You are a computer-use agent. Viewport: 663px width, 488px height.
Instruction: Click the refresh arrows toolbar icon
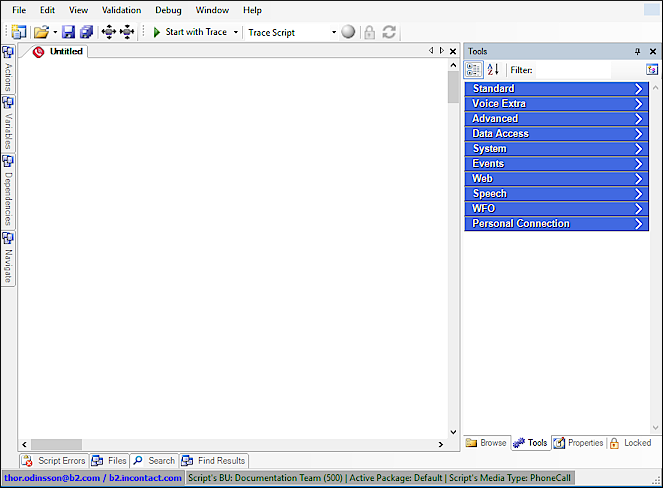pyautogui.click(x=389, y=32)
